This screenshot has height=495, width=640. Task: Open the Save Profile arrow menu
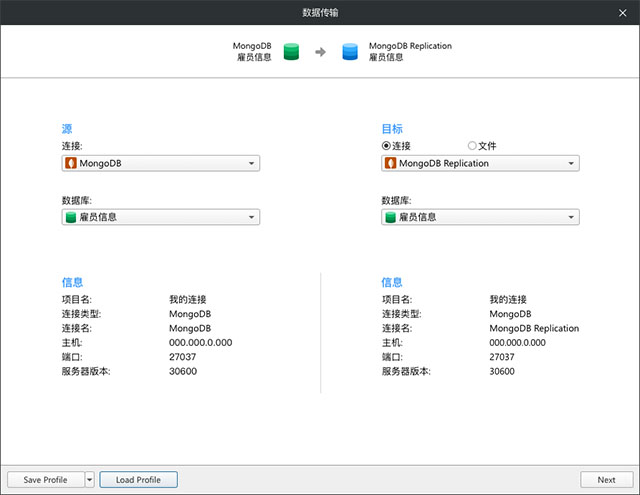(x=90, y=480)
